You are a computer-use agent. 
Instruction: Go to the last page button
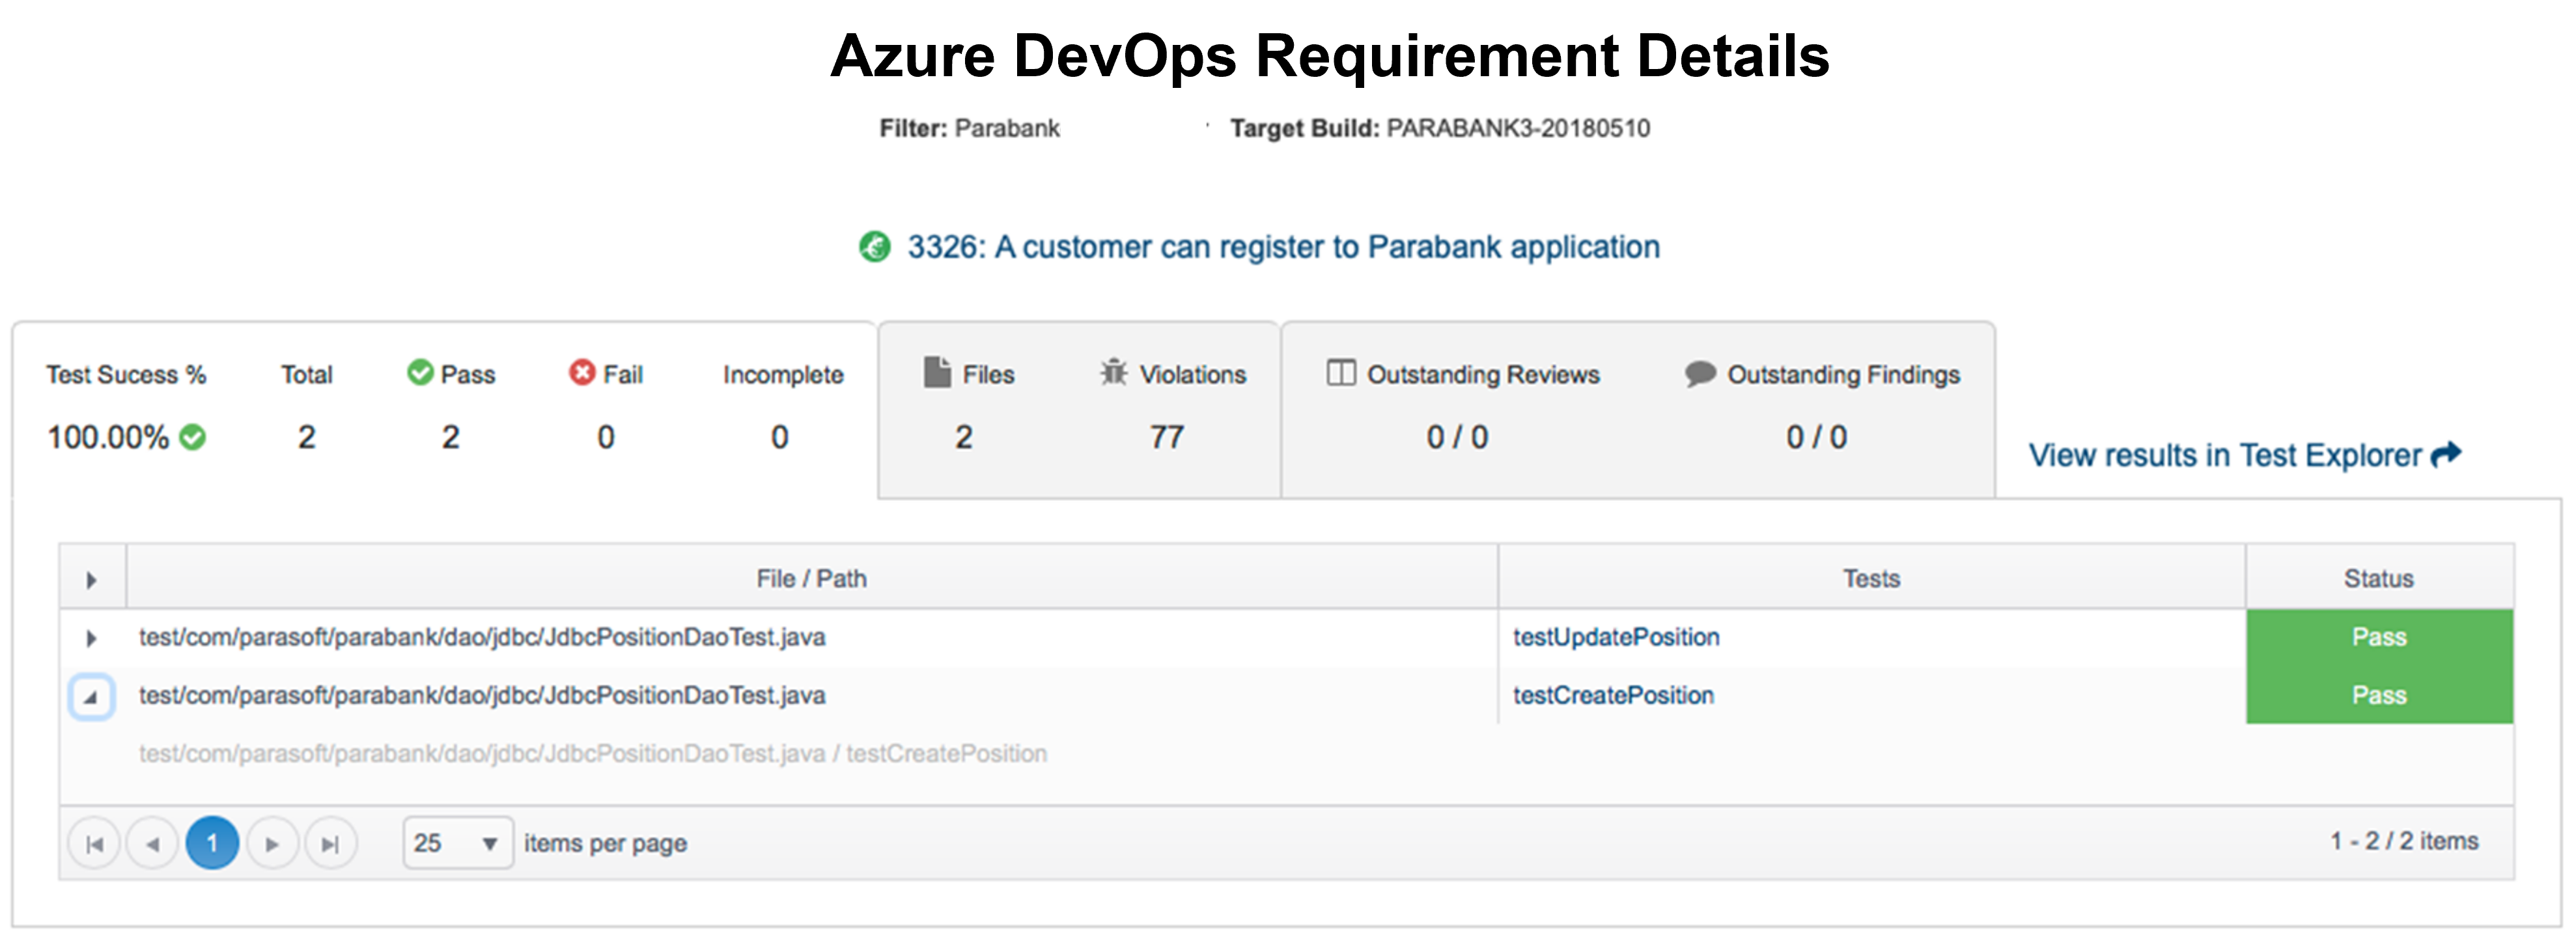330,844
